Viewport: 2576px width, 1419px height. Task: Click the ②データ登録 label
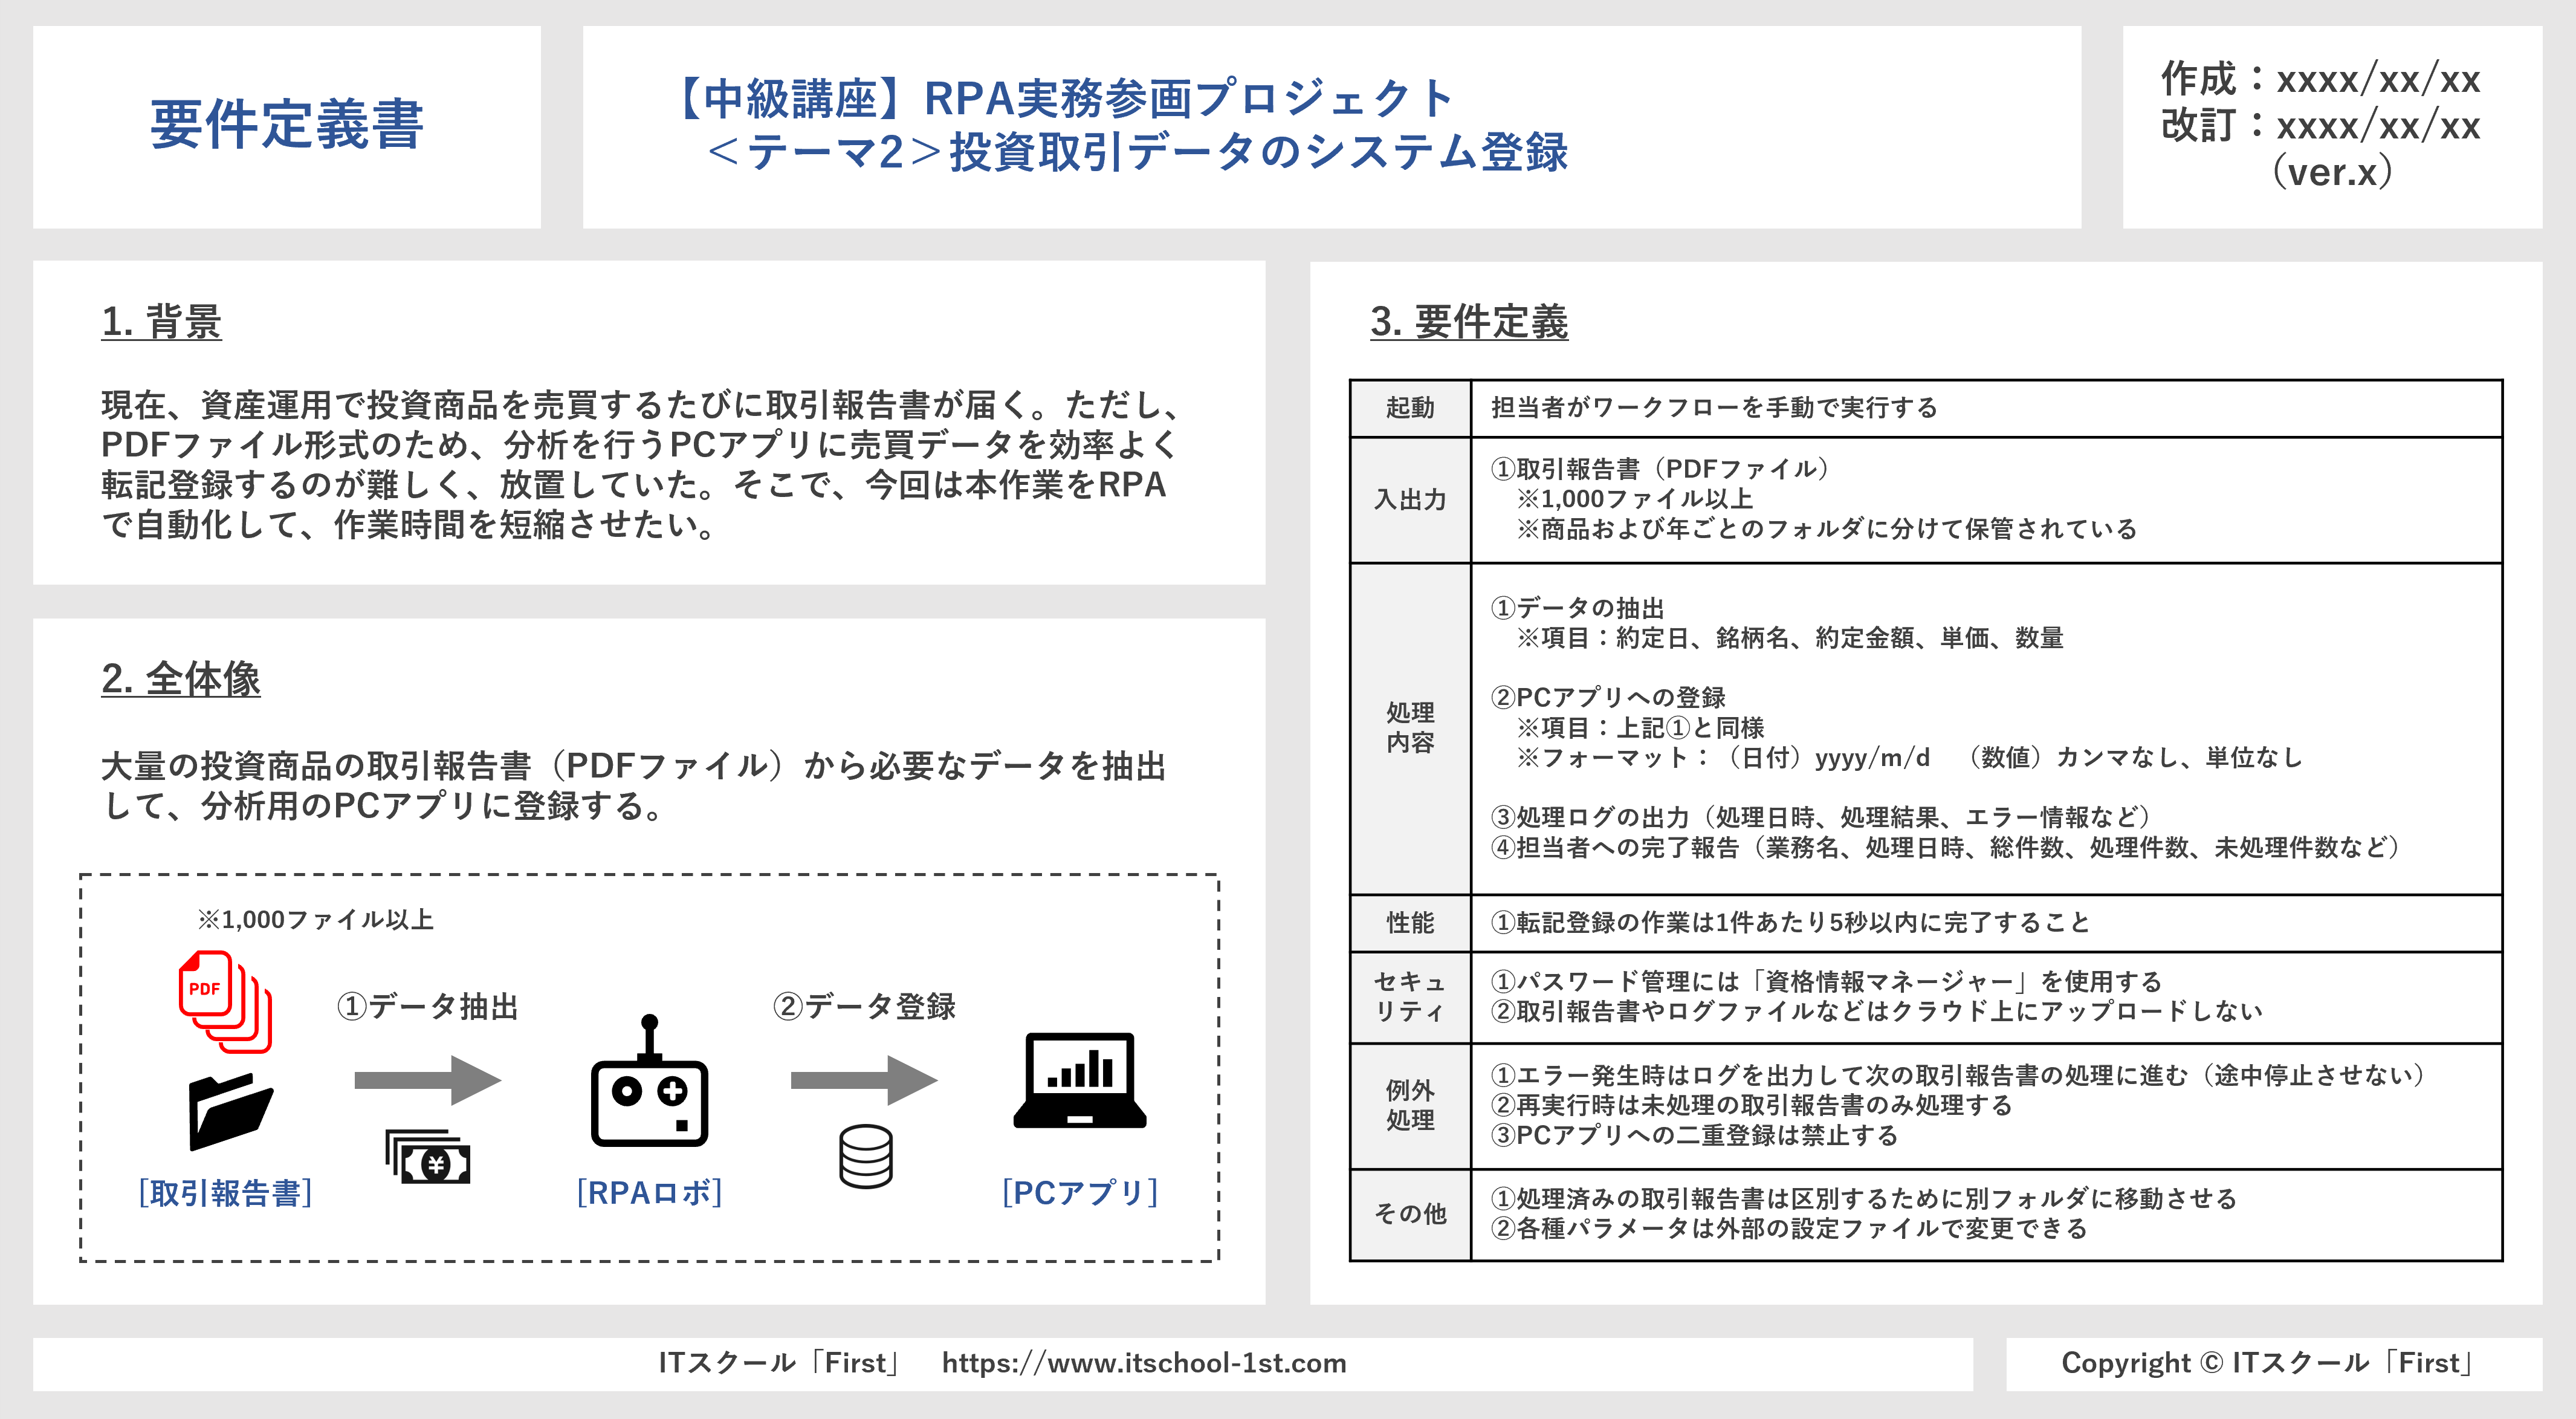coord(864,1006)
